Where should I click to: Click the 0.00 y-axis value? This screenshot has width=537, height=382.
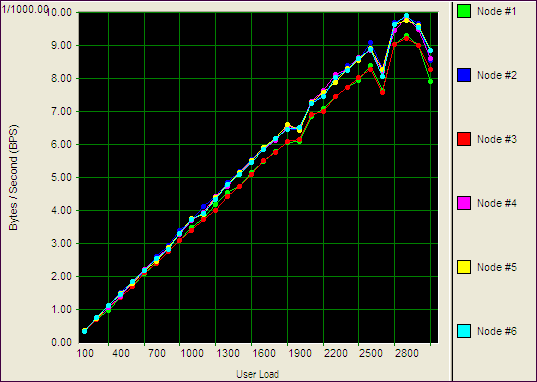coord(62,342)
